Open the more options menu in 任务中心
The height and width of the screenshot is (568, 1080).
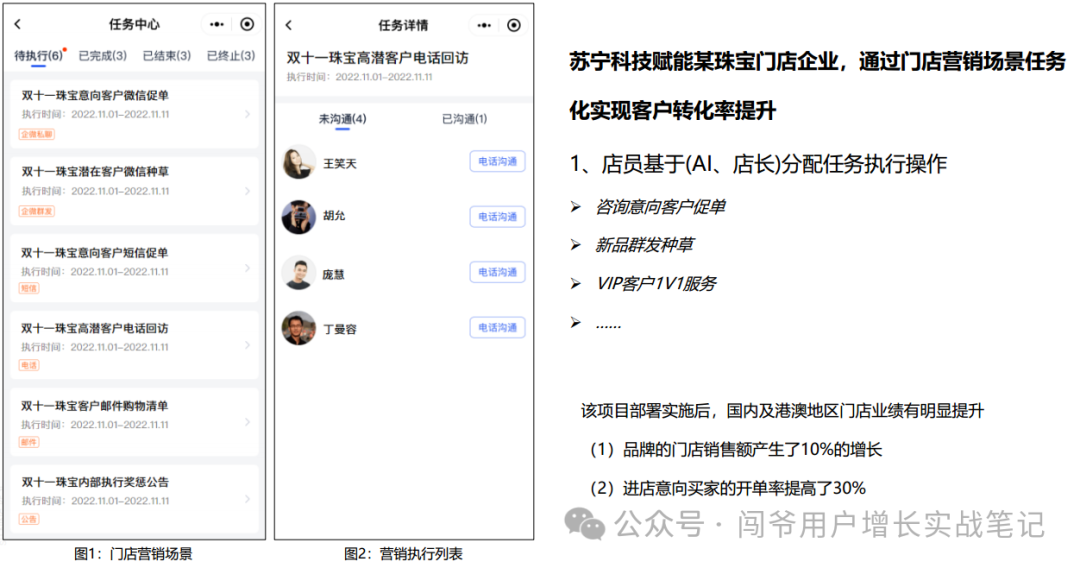[217, 24]
